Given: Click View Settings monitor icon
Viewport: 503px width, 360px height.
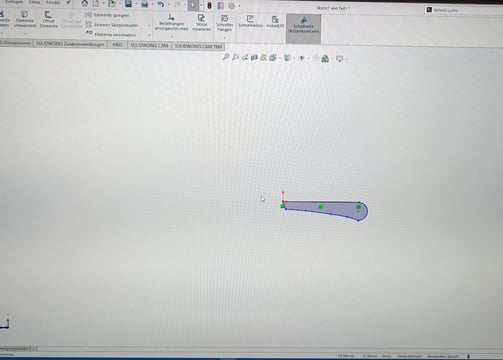Looking at the screenshot, I should click(339, 59).
